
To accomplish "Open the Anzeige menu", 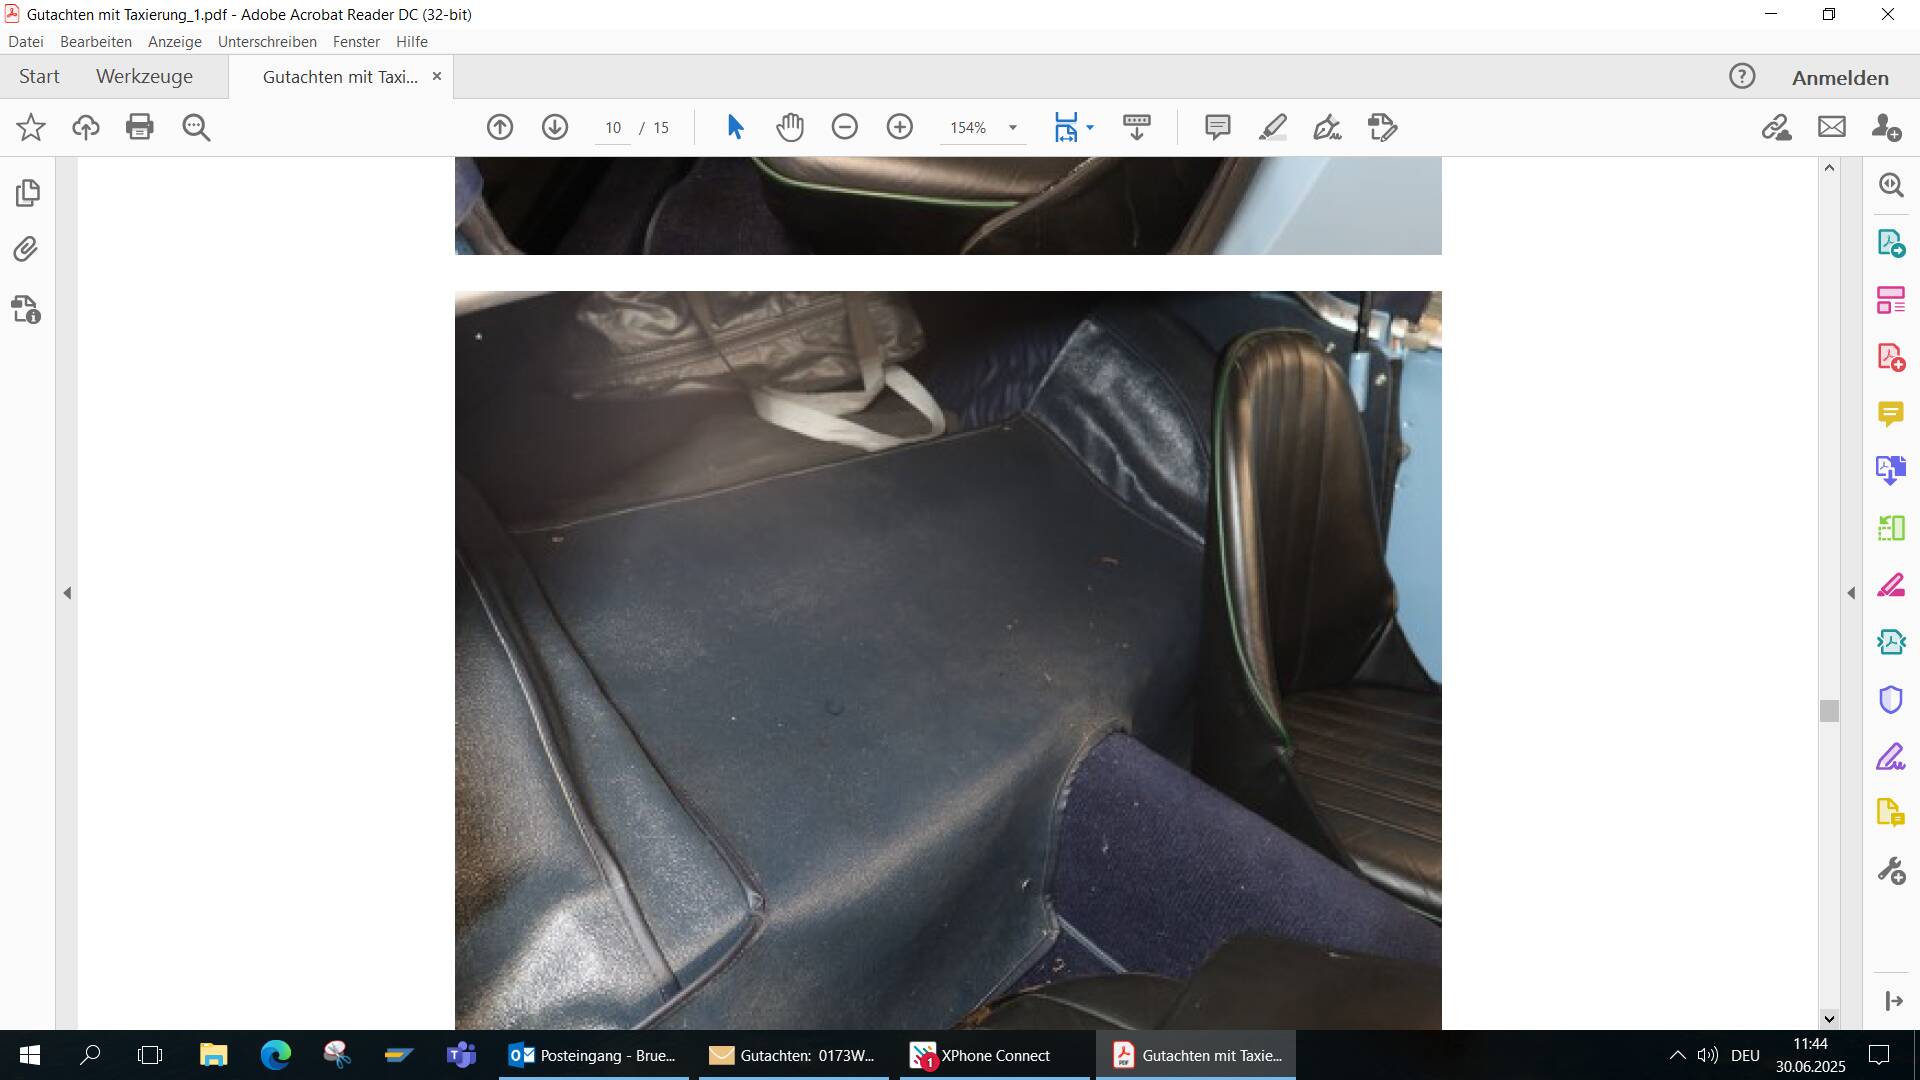I will point(174,42).
